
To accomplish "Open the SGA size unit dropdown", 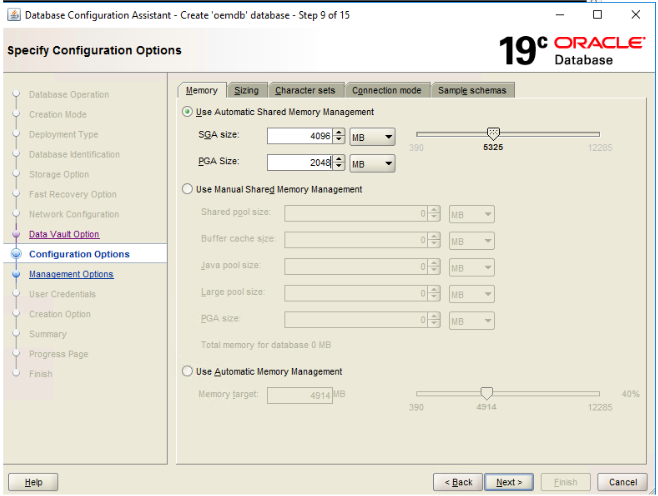I will (372, 137).
